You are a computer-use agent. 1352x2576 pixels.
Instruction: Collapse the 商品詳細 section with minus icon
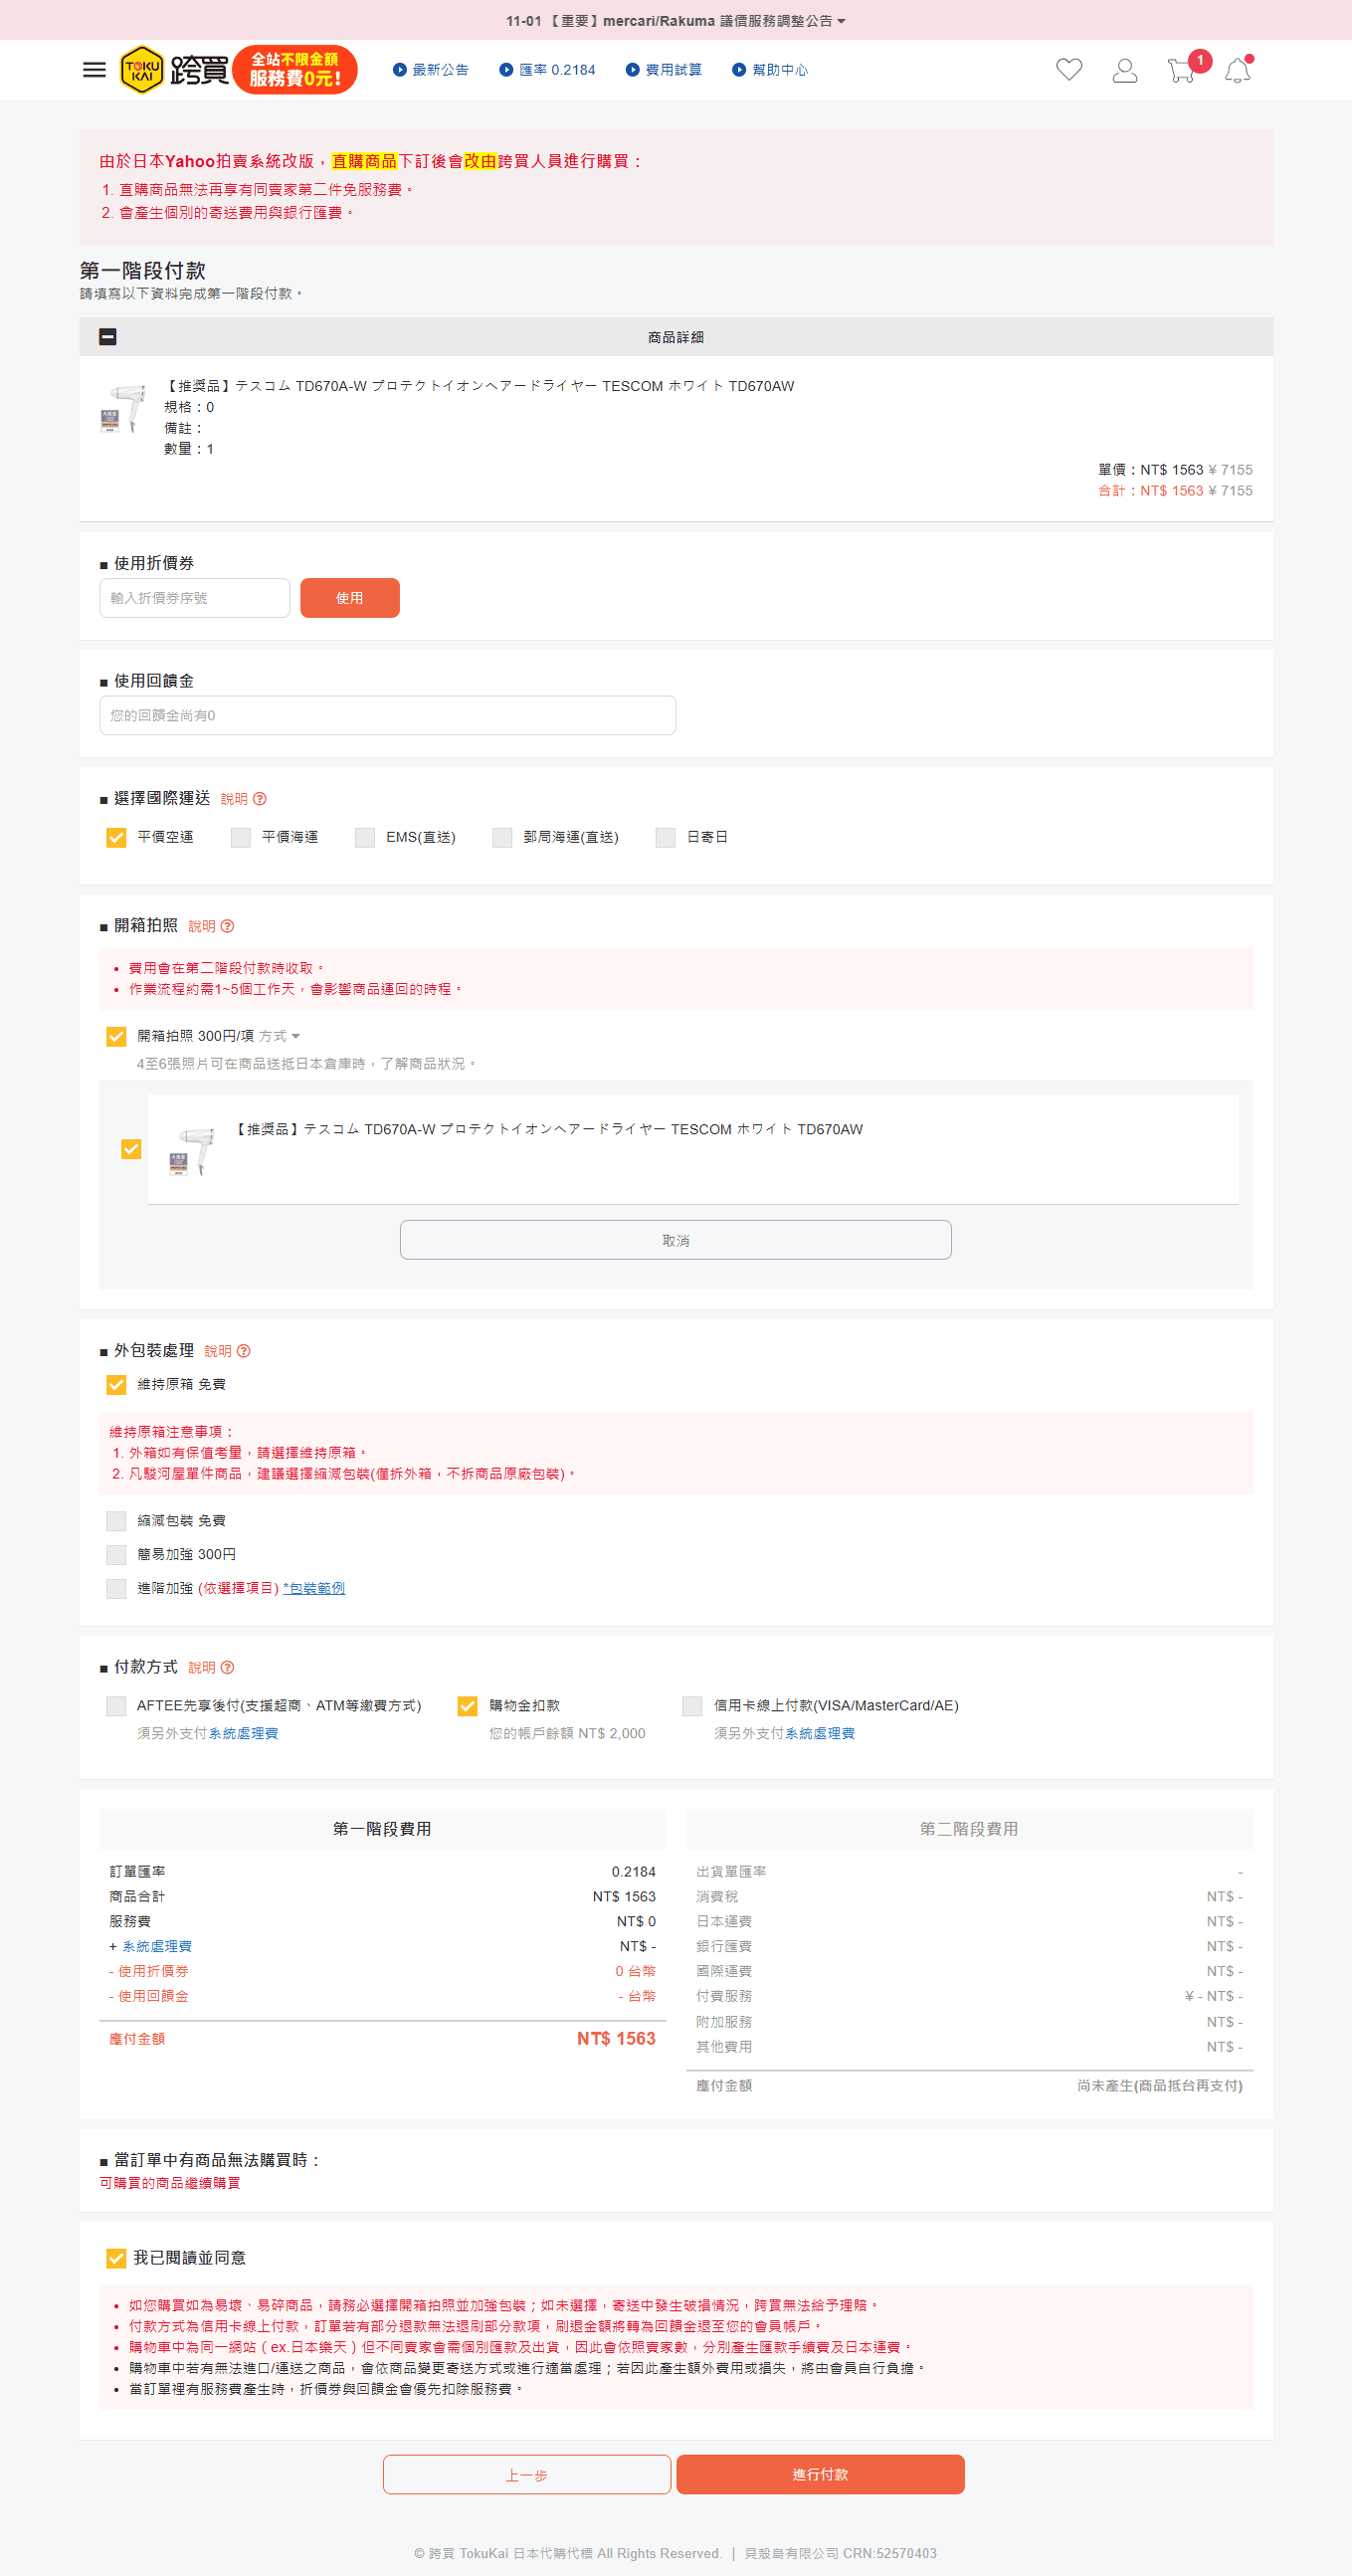(108, 337)
